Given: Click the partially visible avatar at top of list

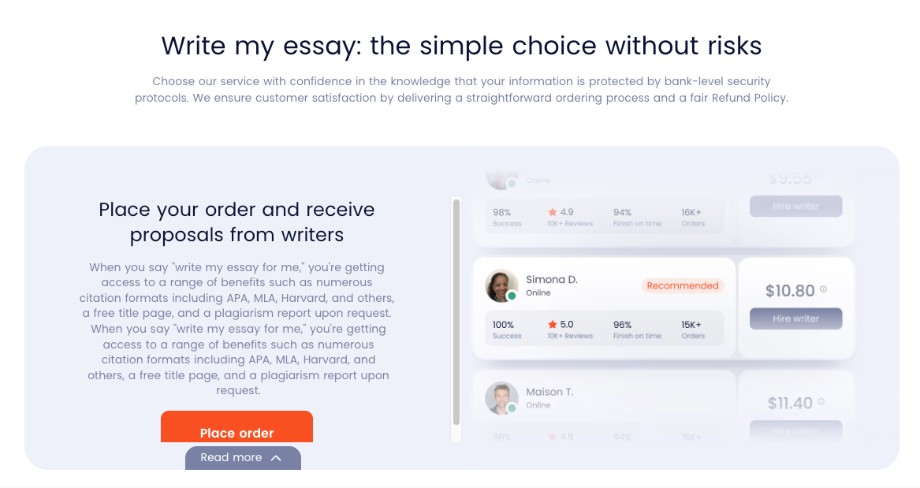Looking at the screenshot, I should coord(501,180).
